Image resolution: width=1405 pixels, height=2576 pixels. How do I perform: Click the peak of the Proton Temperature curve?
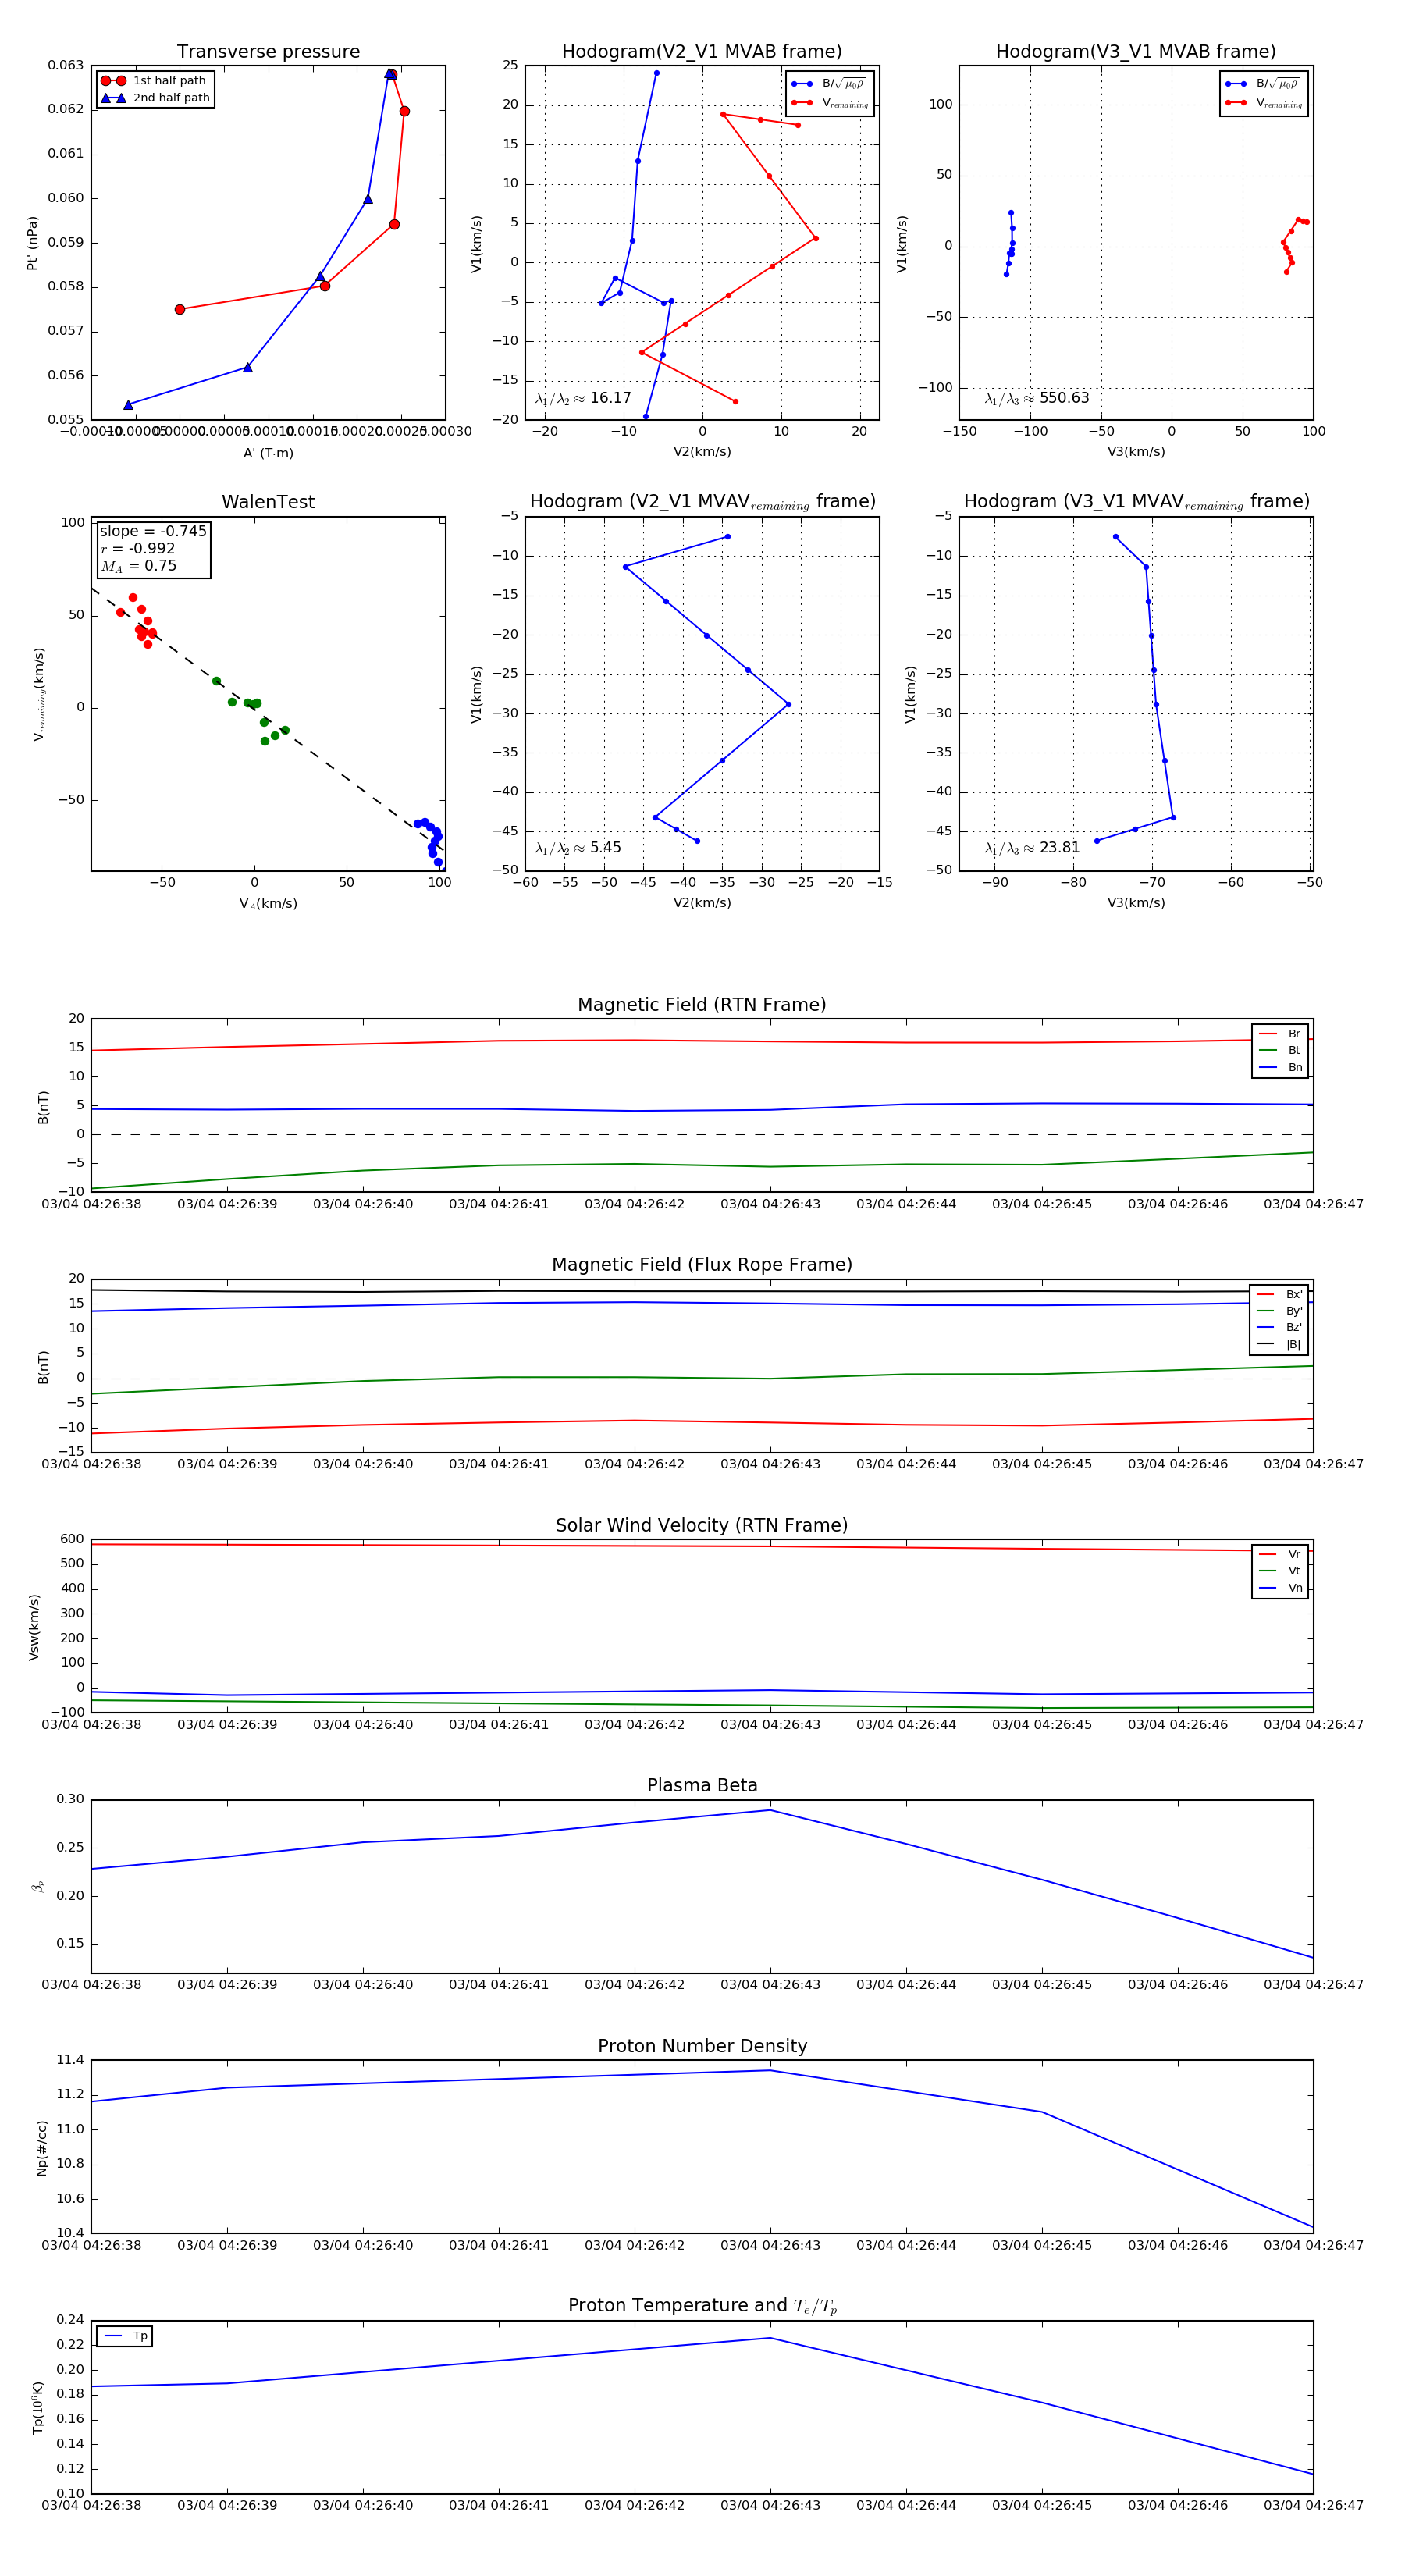coord(770,2338)
